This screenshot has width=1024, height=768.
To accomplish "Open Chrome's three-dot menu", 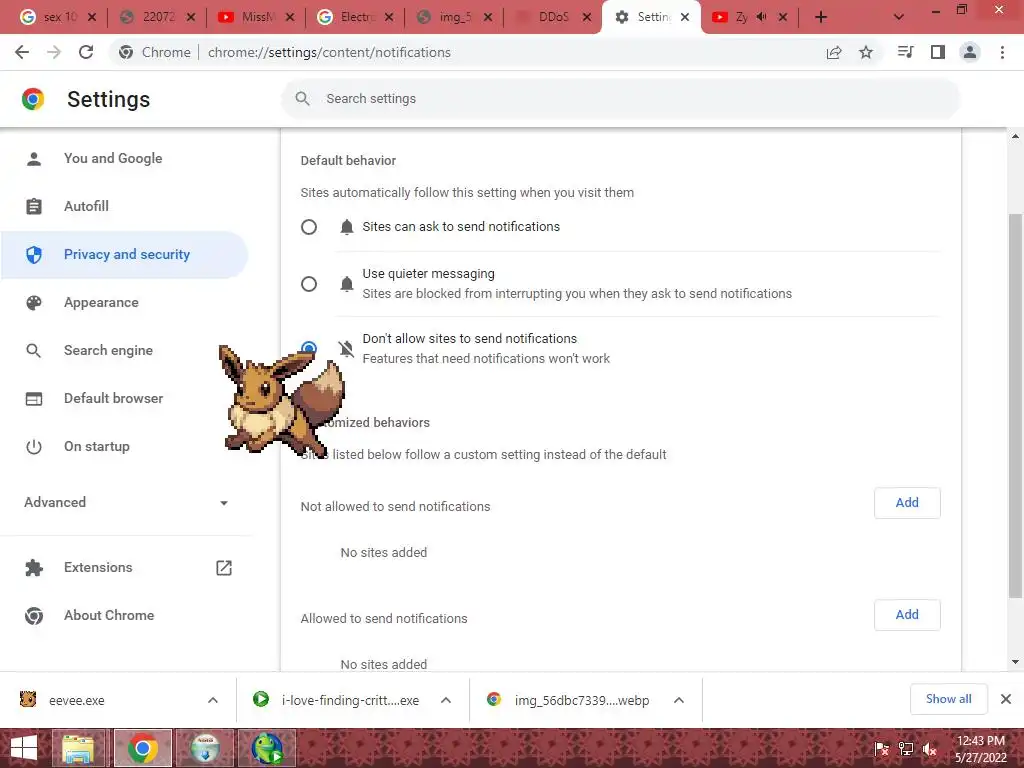I will click(x=1002, y=52).
